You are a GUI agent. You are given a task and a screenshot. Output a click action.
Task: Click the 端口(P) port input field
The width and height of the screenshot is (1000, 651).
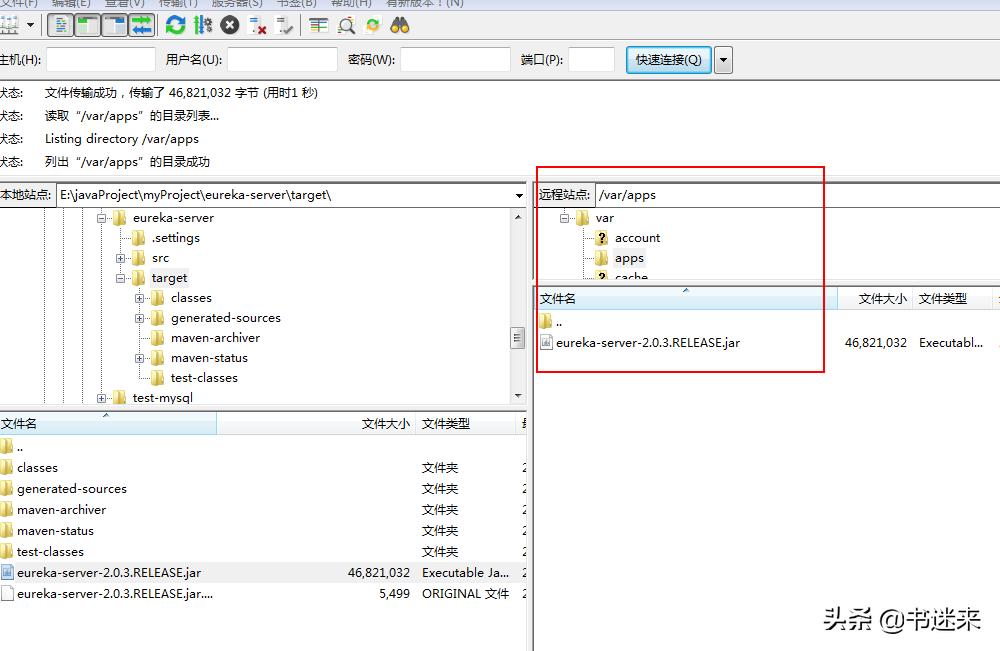point(591,59)
